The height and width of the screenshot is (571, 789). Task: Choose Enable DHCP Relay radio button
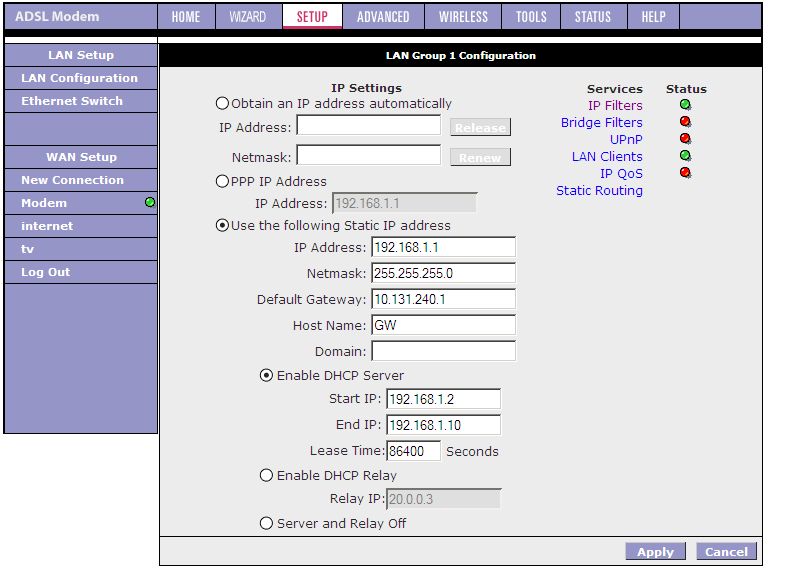[x=266, y=475]
